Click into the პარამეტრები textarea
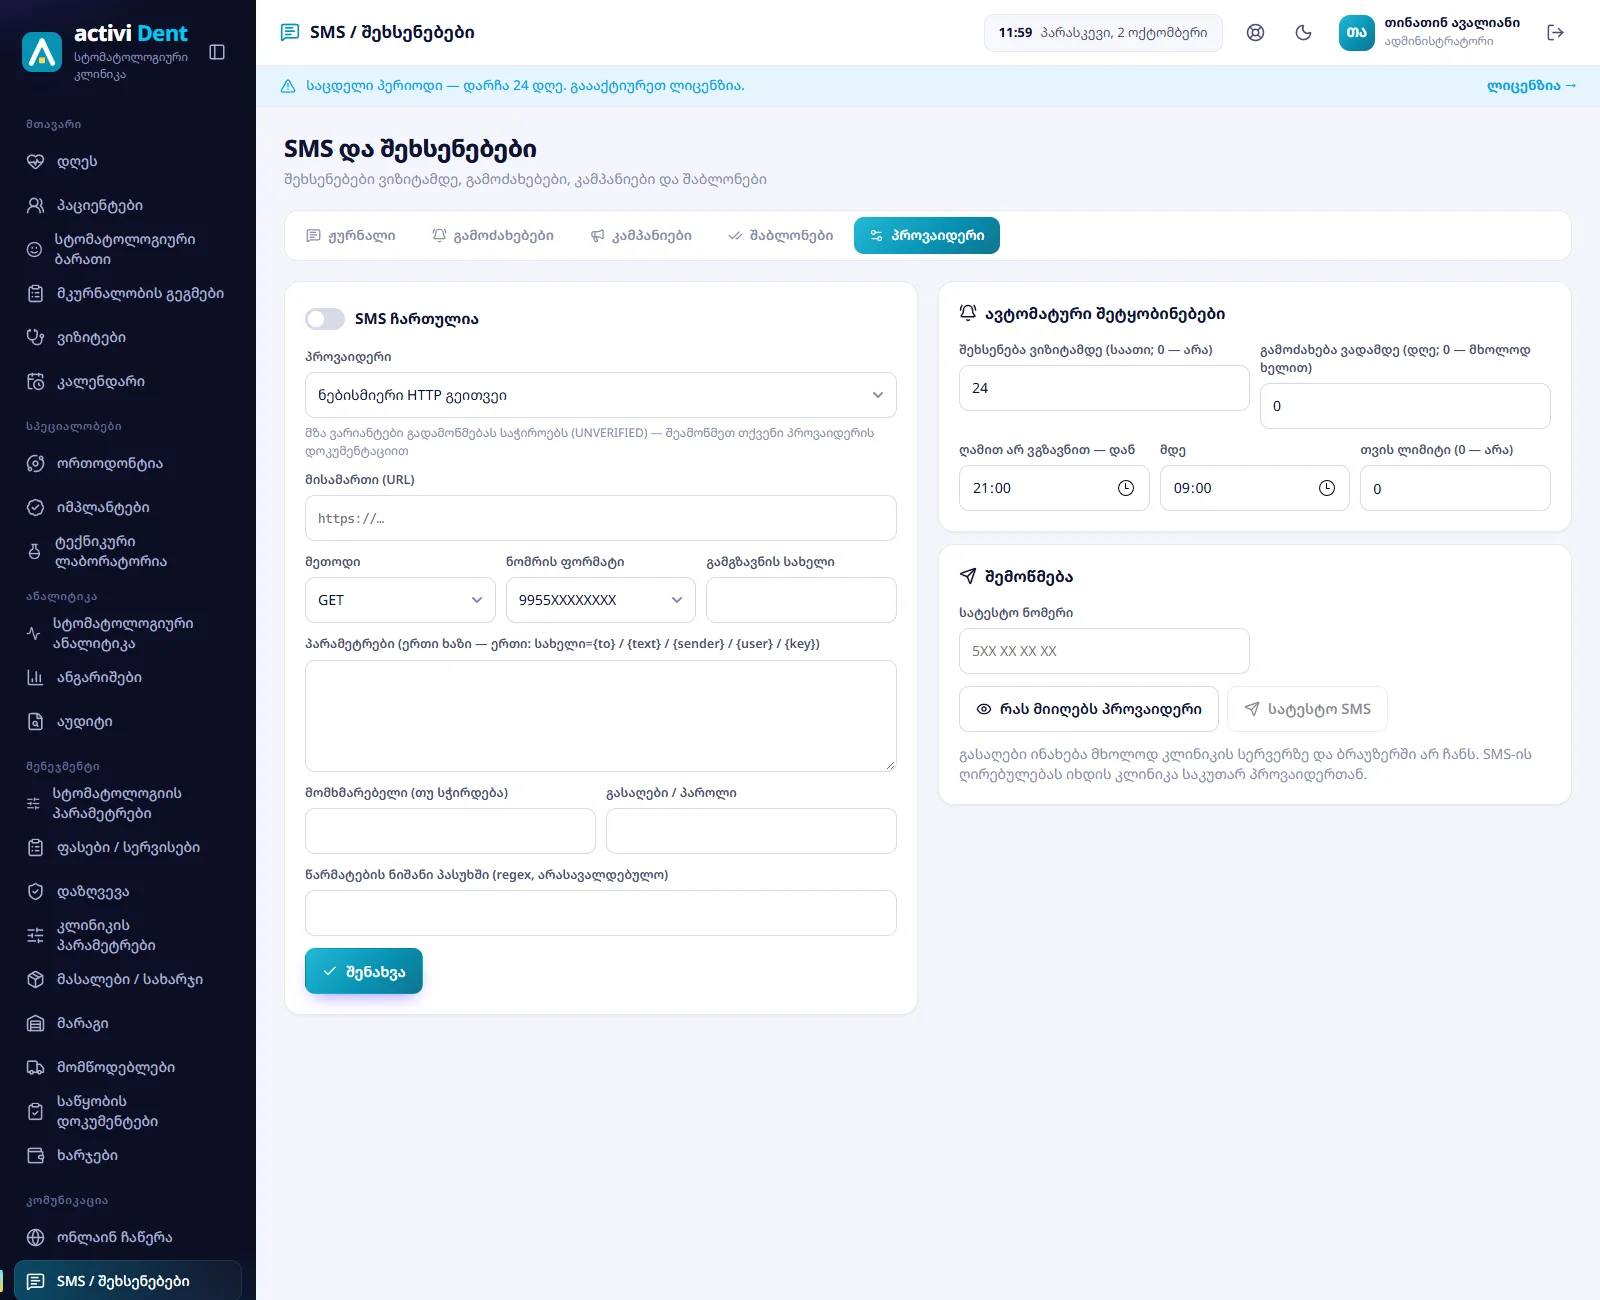Image resolution: width=1600 pixels, height=1300 pixels. pyautogui.click(x=601, y=716)
